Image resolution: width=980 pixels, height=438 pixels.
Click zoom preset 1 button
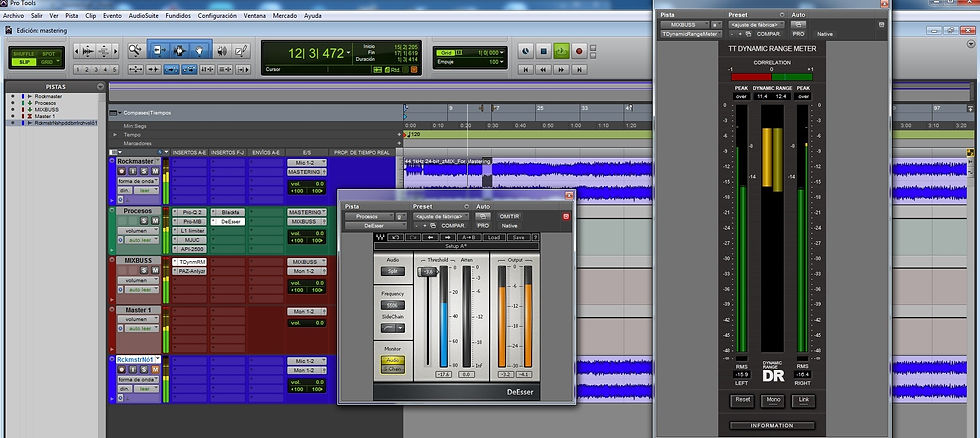(x=78, y=69)
